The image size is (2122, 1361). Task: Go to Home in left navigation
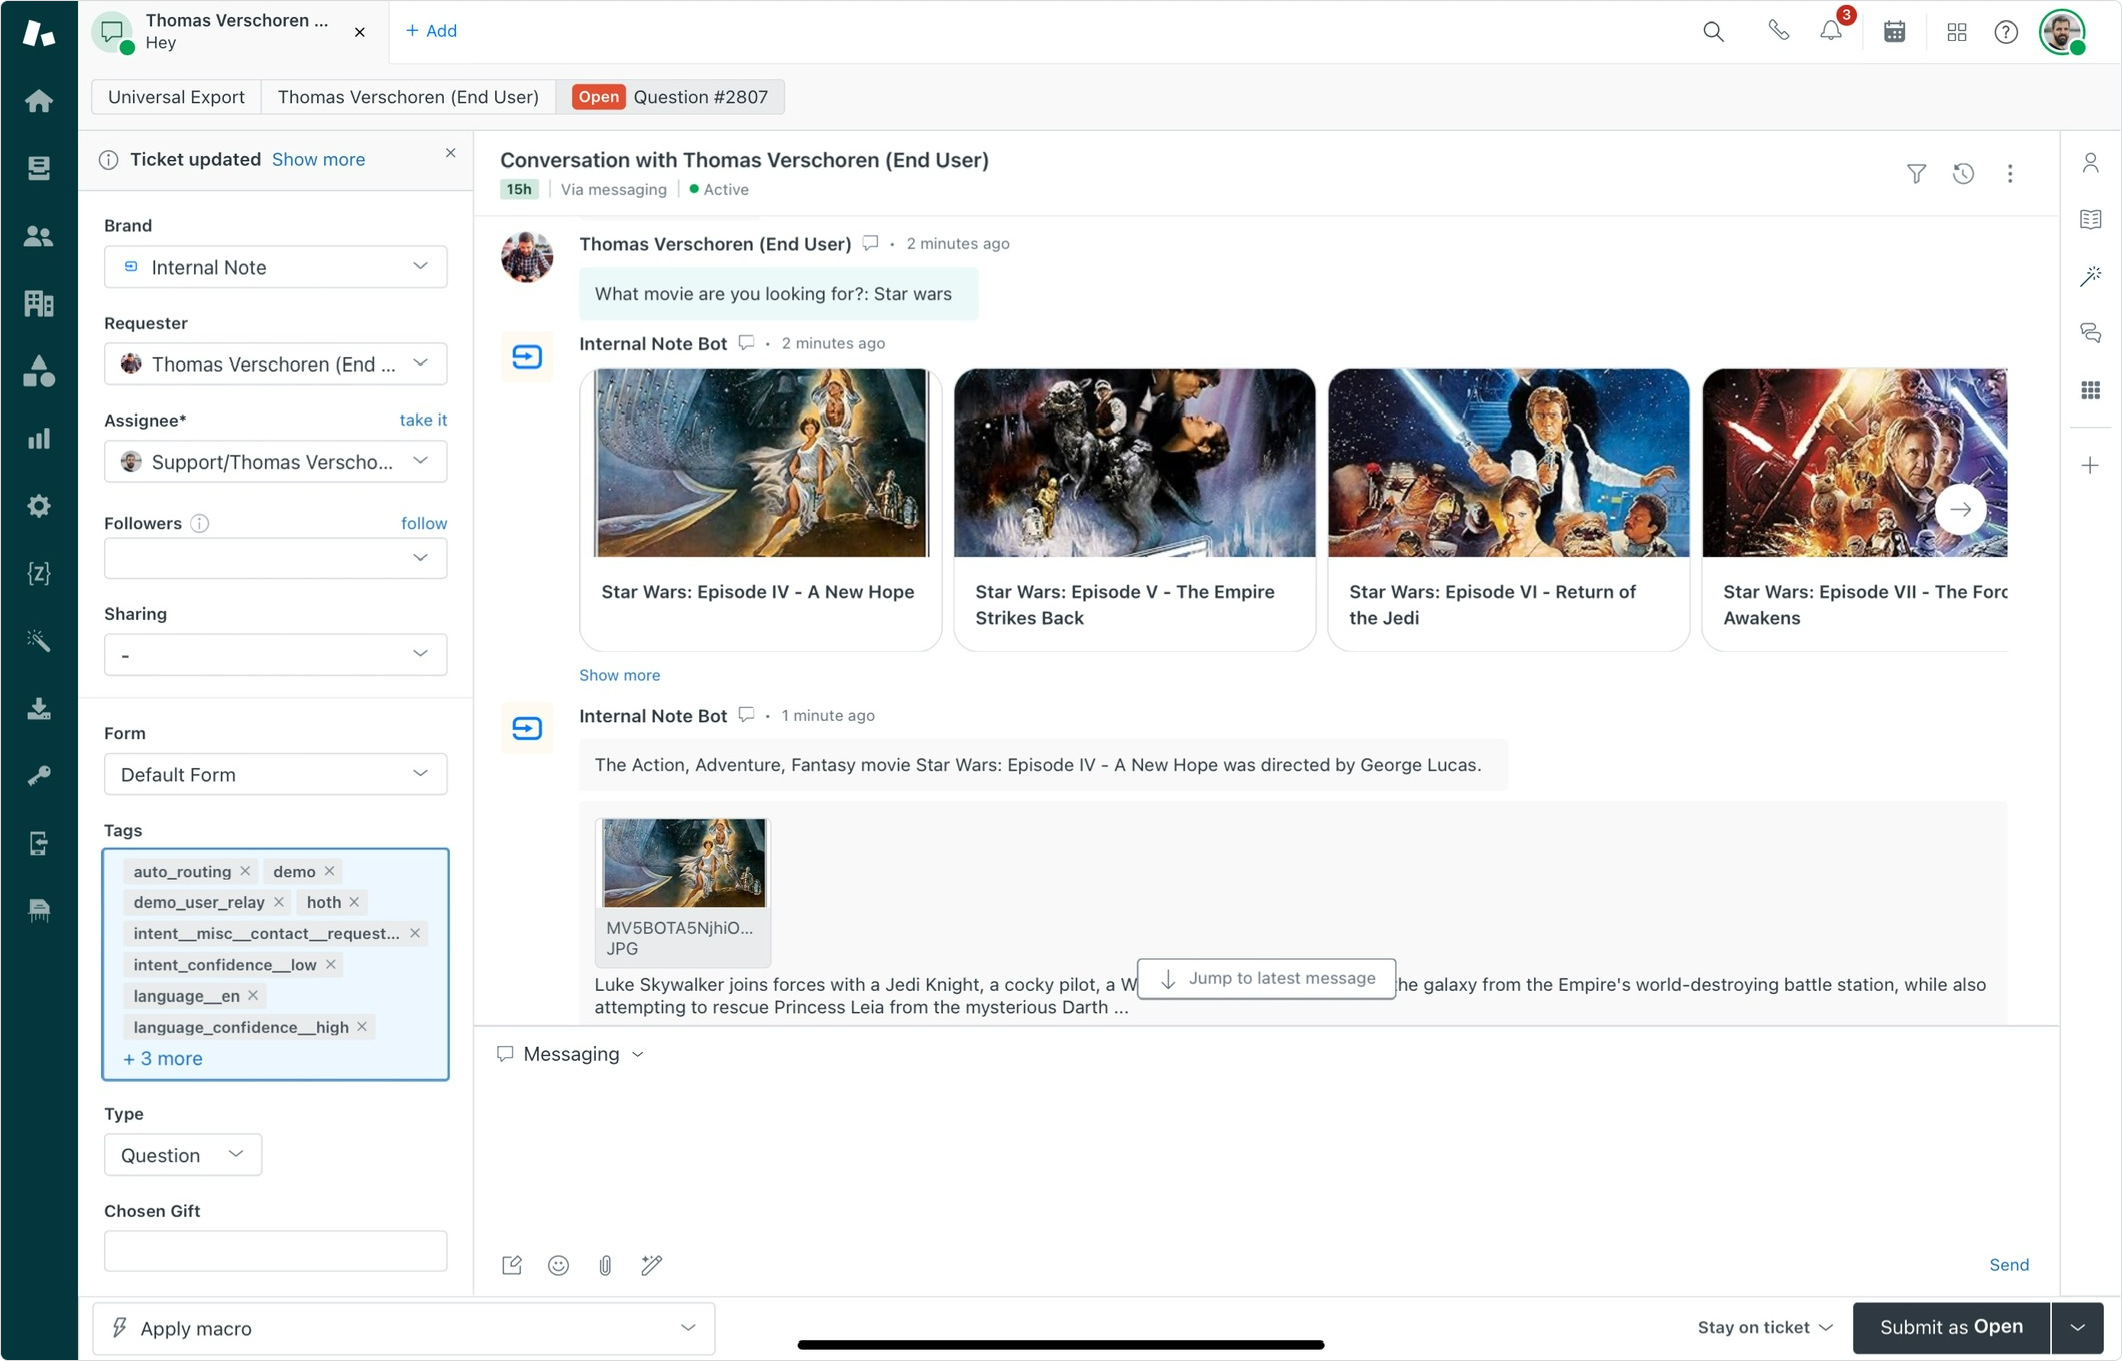(x=39, y=101)
